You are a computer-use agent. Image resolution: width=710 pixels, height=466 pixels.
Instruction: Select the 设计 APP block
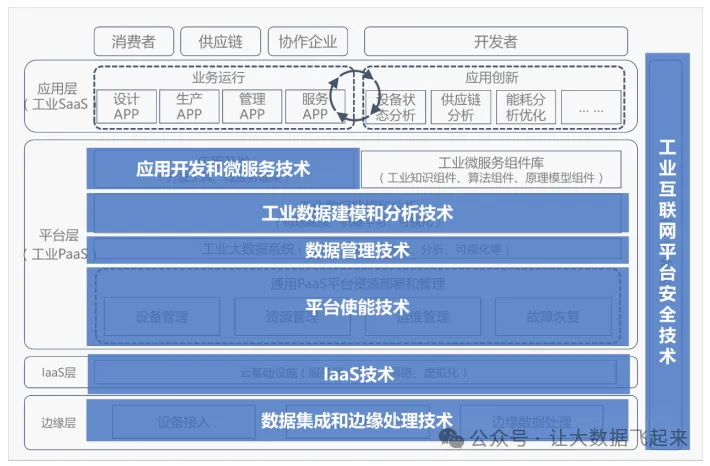[x=126, y=106]
